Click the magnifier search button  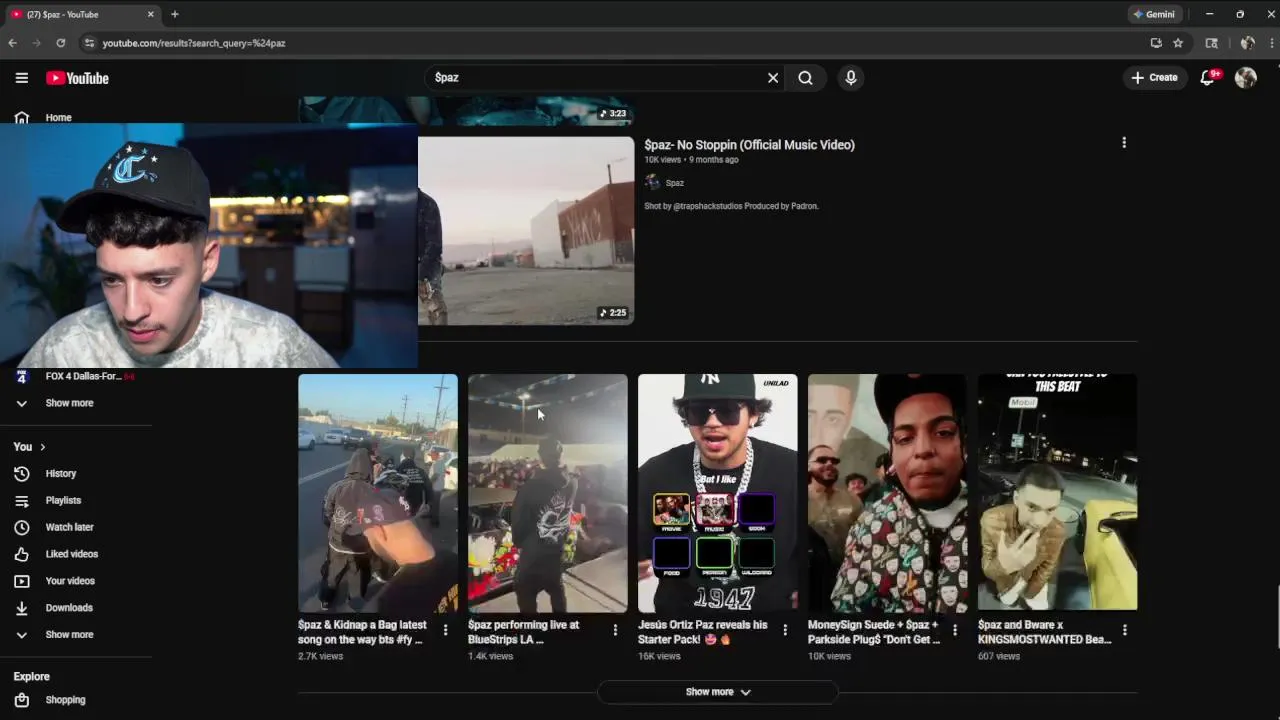coord(805,78)
